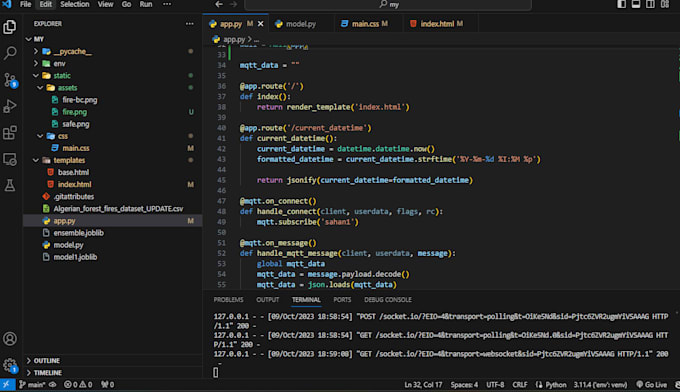This screenshot has width=680, height=392.
Task: Close the app.py editor tab
Action: 260,24
